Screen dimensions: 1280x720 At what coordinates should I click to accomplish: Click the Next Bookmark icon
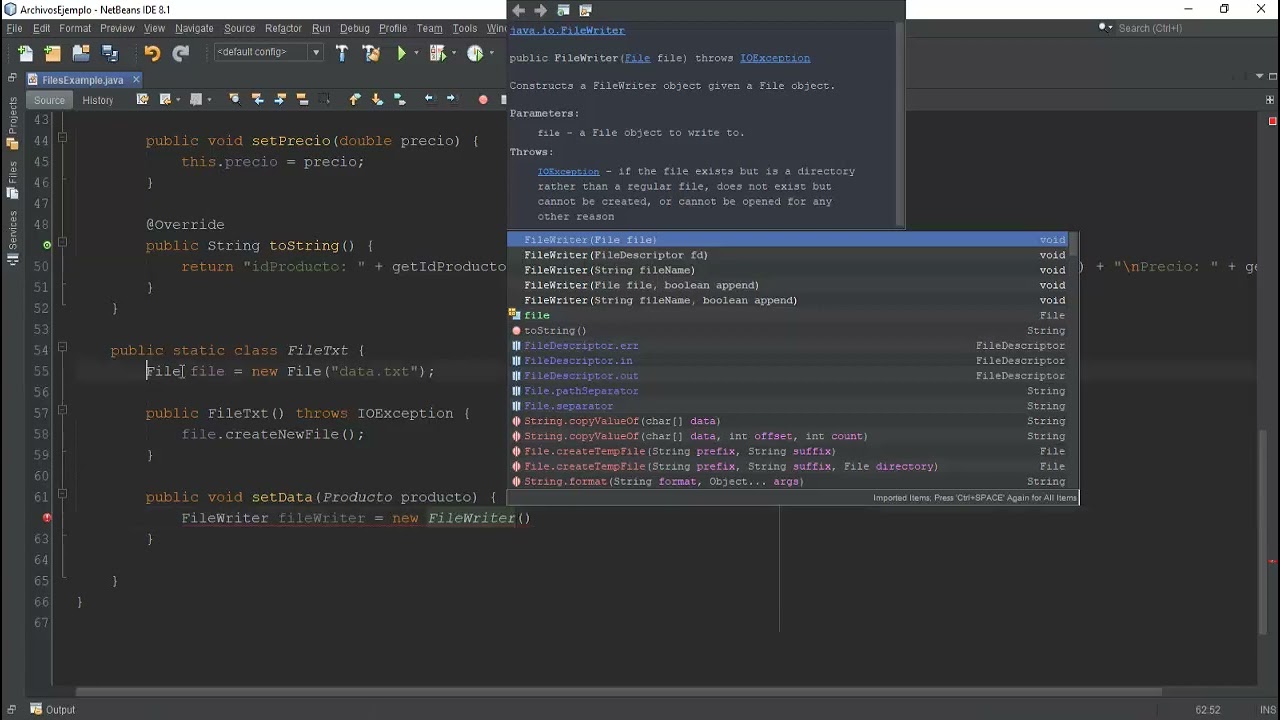377,99
